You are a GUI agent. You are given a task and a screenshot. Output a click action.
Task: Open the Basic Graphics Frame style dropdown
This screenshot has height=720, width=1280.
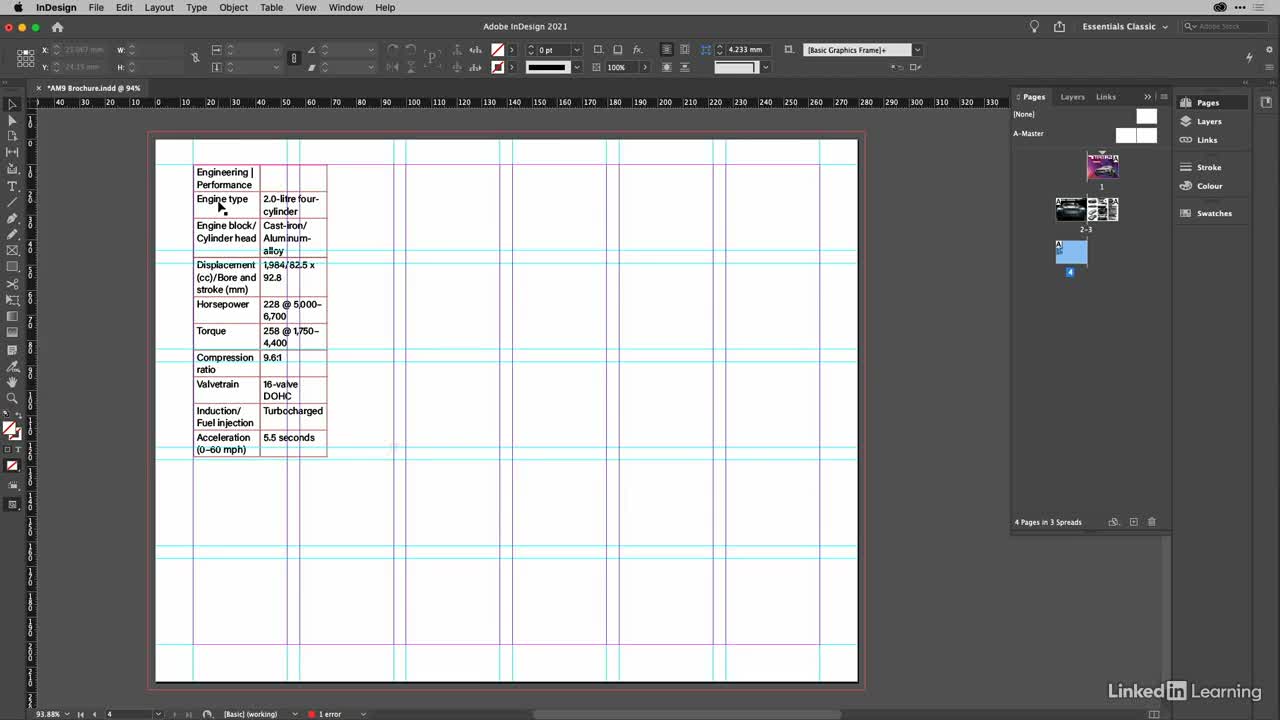(x=917, y=50)
